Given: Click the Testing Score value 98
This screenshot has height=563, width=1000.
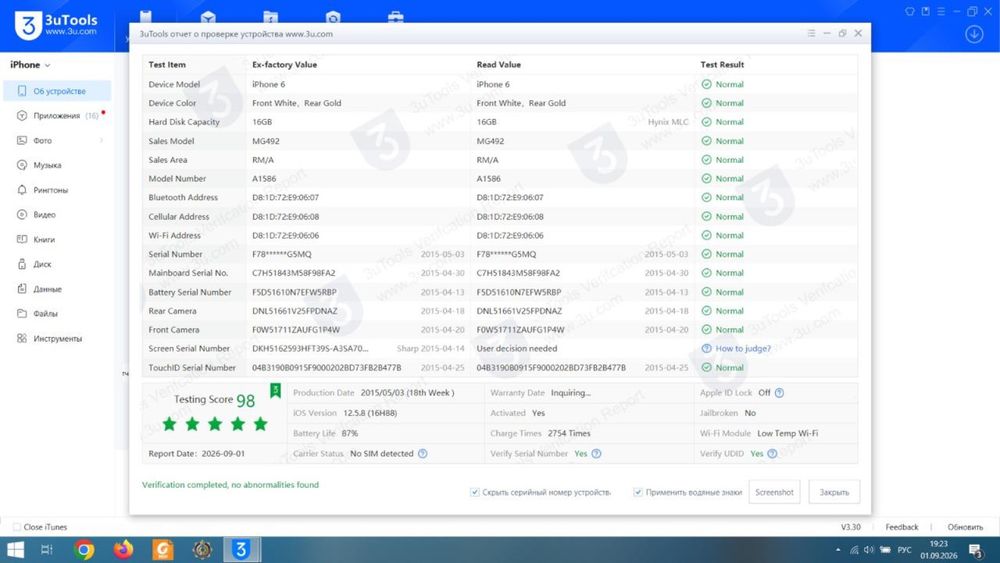Looking at the screenshot, I should (x=246, y=400).
